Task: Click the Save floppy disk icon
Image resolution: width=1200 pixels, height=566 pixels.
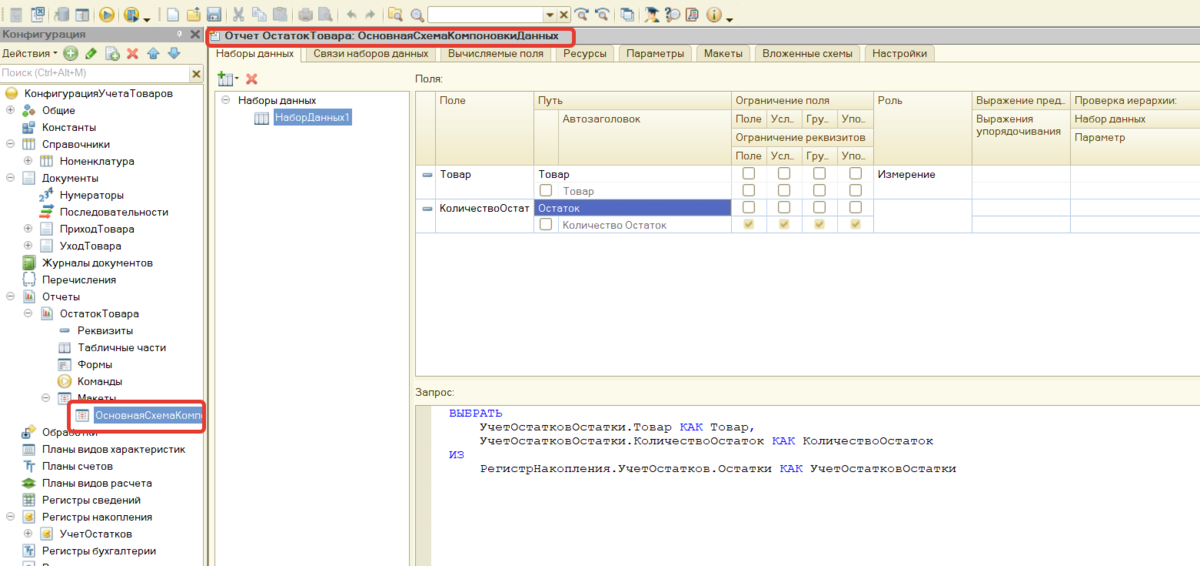Action: [x=214, y=15]
